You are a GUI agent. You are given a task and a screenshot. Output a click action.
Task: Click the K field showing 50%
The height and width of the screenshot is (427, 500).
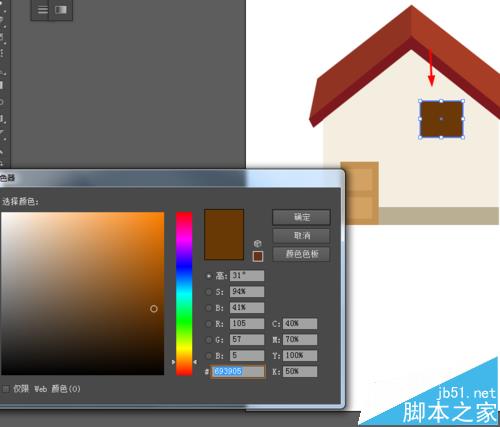click(x=300, y=371)
